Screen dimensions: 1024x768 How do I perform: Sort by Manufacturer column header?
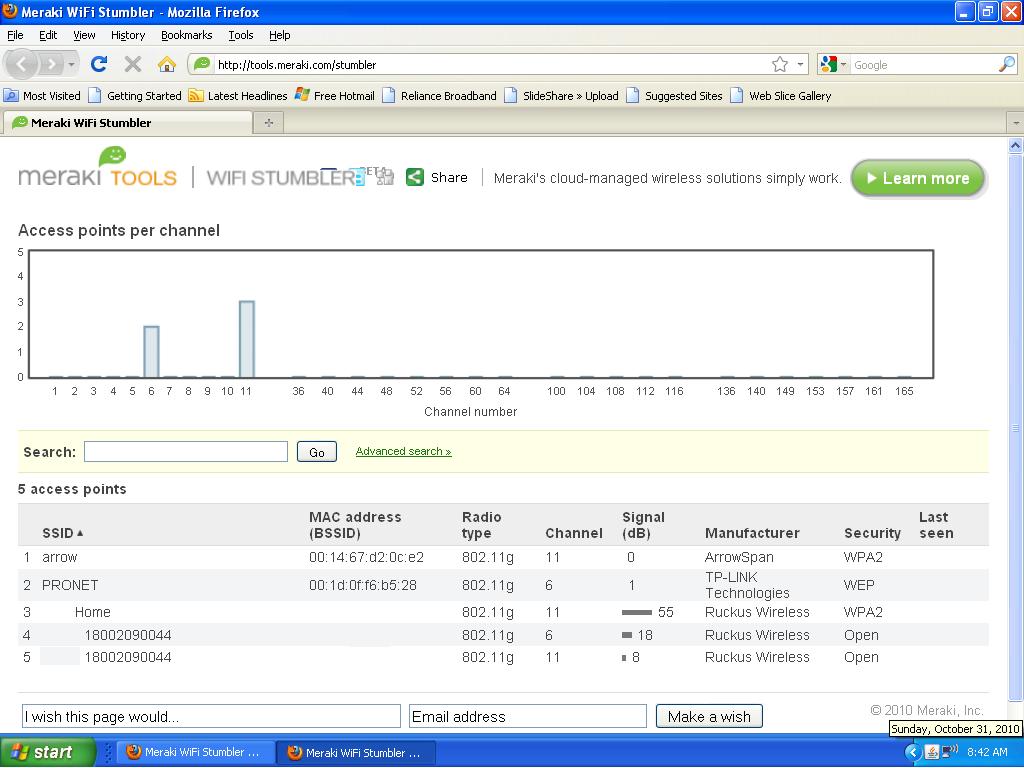[752, 533]
